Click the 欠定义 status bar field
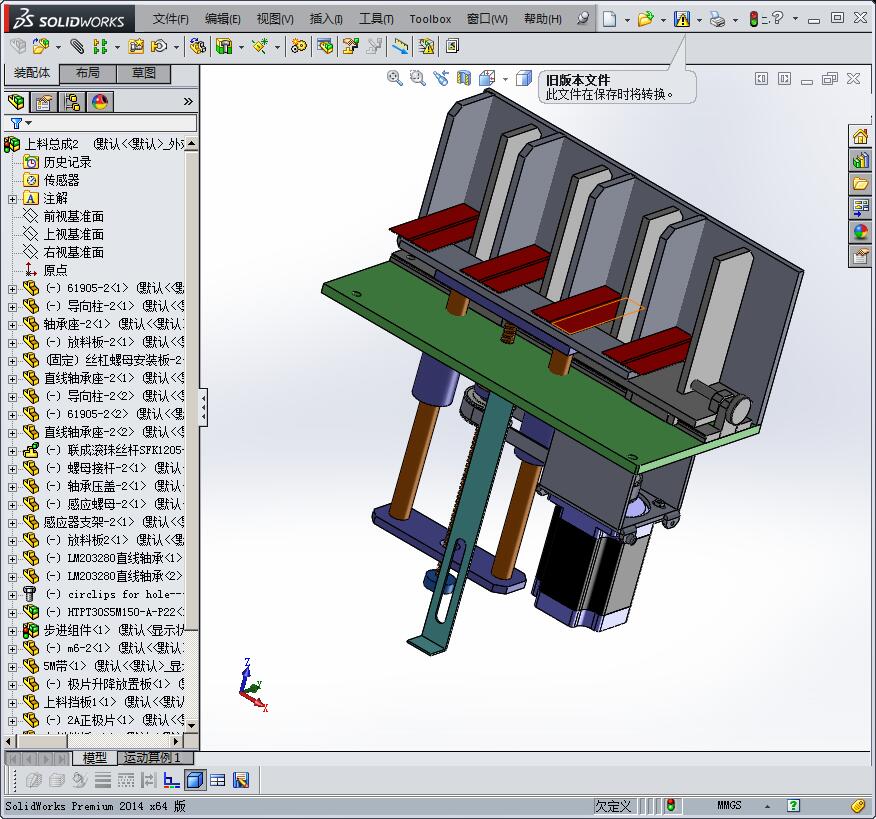Image resolution: width=876 pixels, height=819 pixels. [x=613, y=806]
